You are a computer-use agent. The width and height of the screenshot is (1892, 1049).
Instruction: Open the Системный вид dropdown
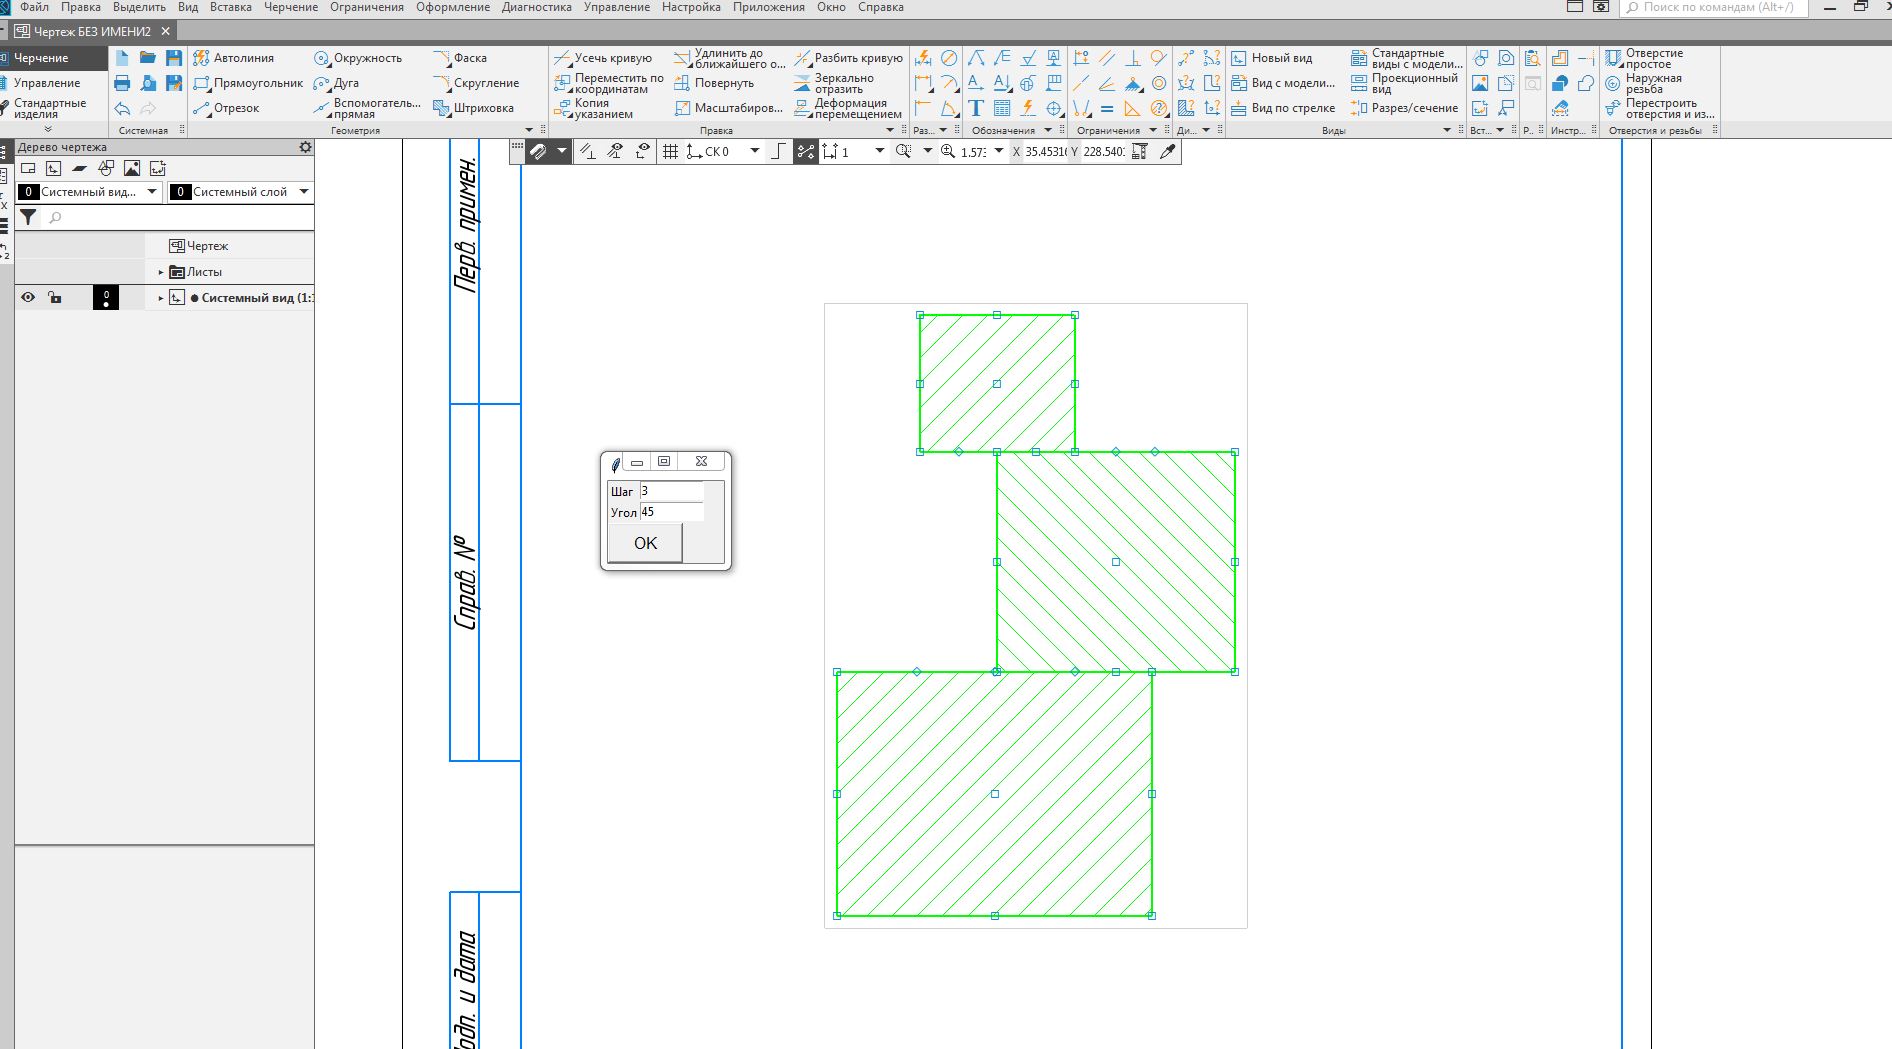[x=152, y=192]
